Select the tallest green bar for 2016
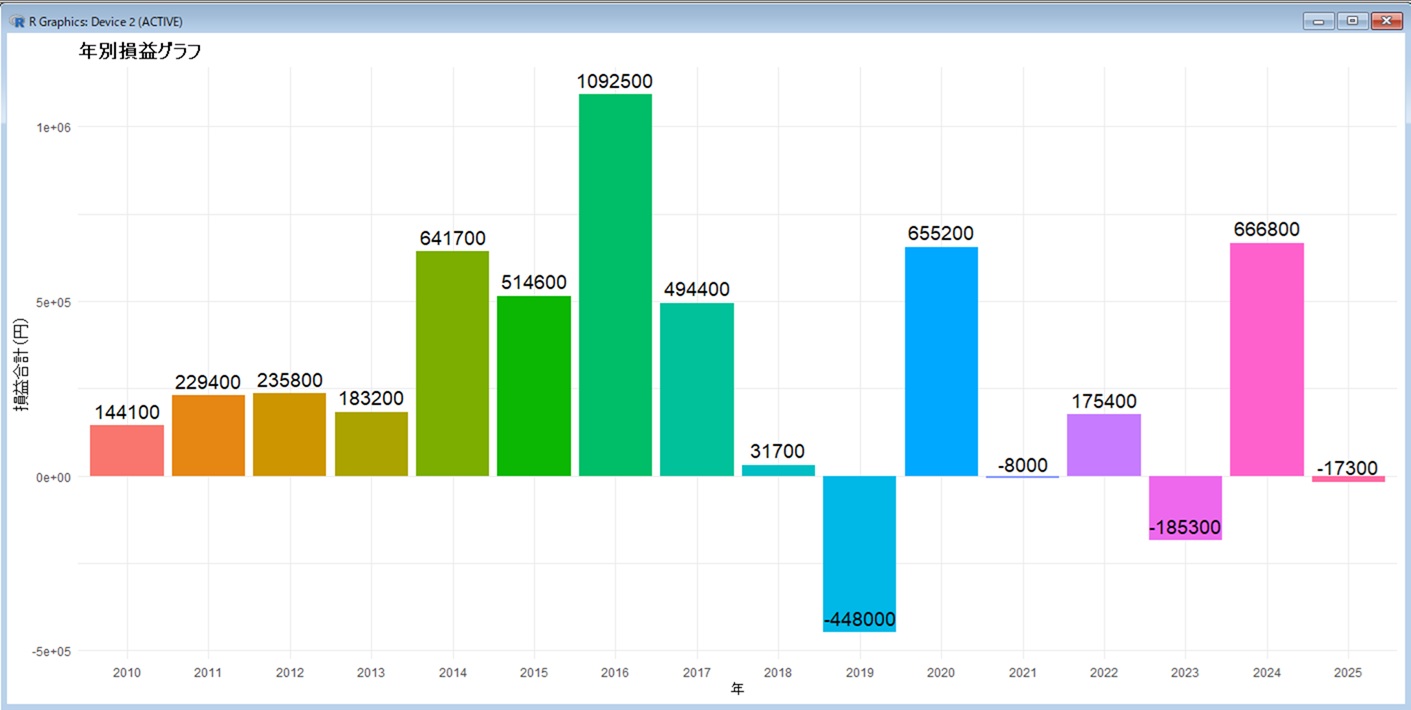The width and height of the screenshot is (1411, 710). (615, 285)
